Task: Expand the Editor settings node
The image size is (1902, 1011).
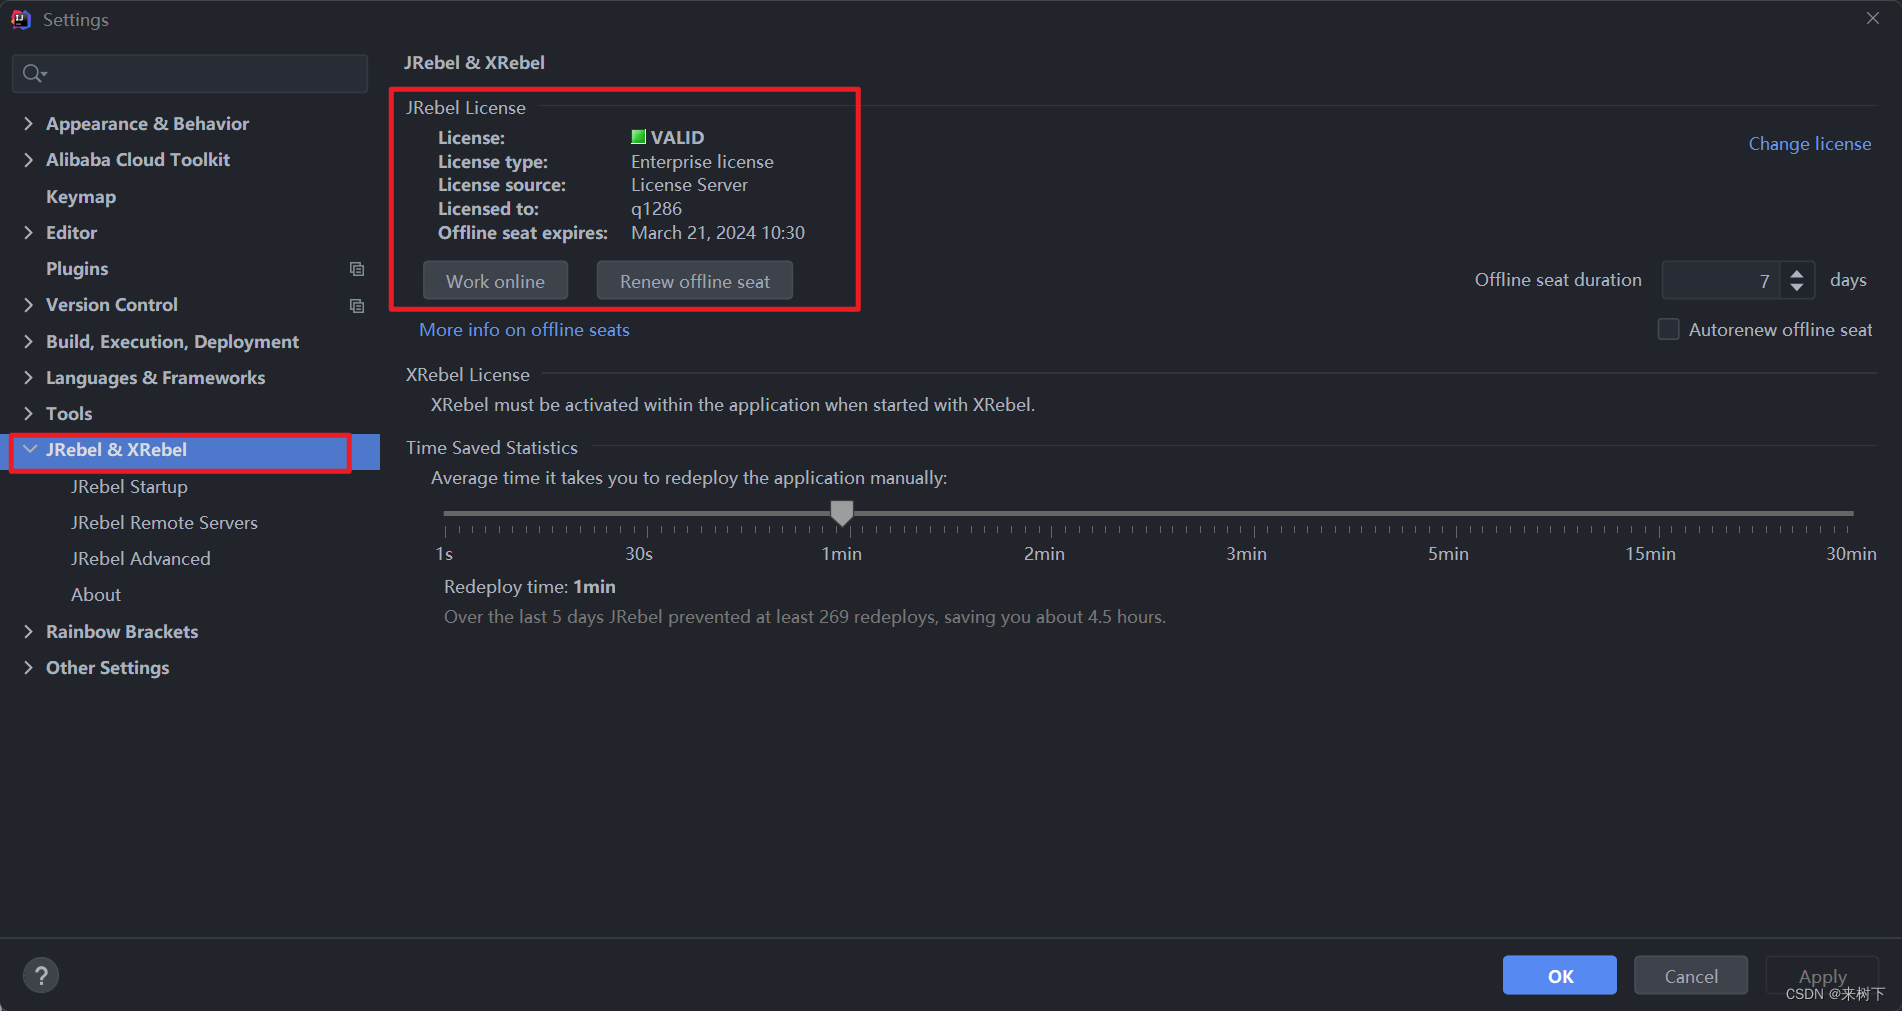Action: point(28,232)
